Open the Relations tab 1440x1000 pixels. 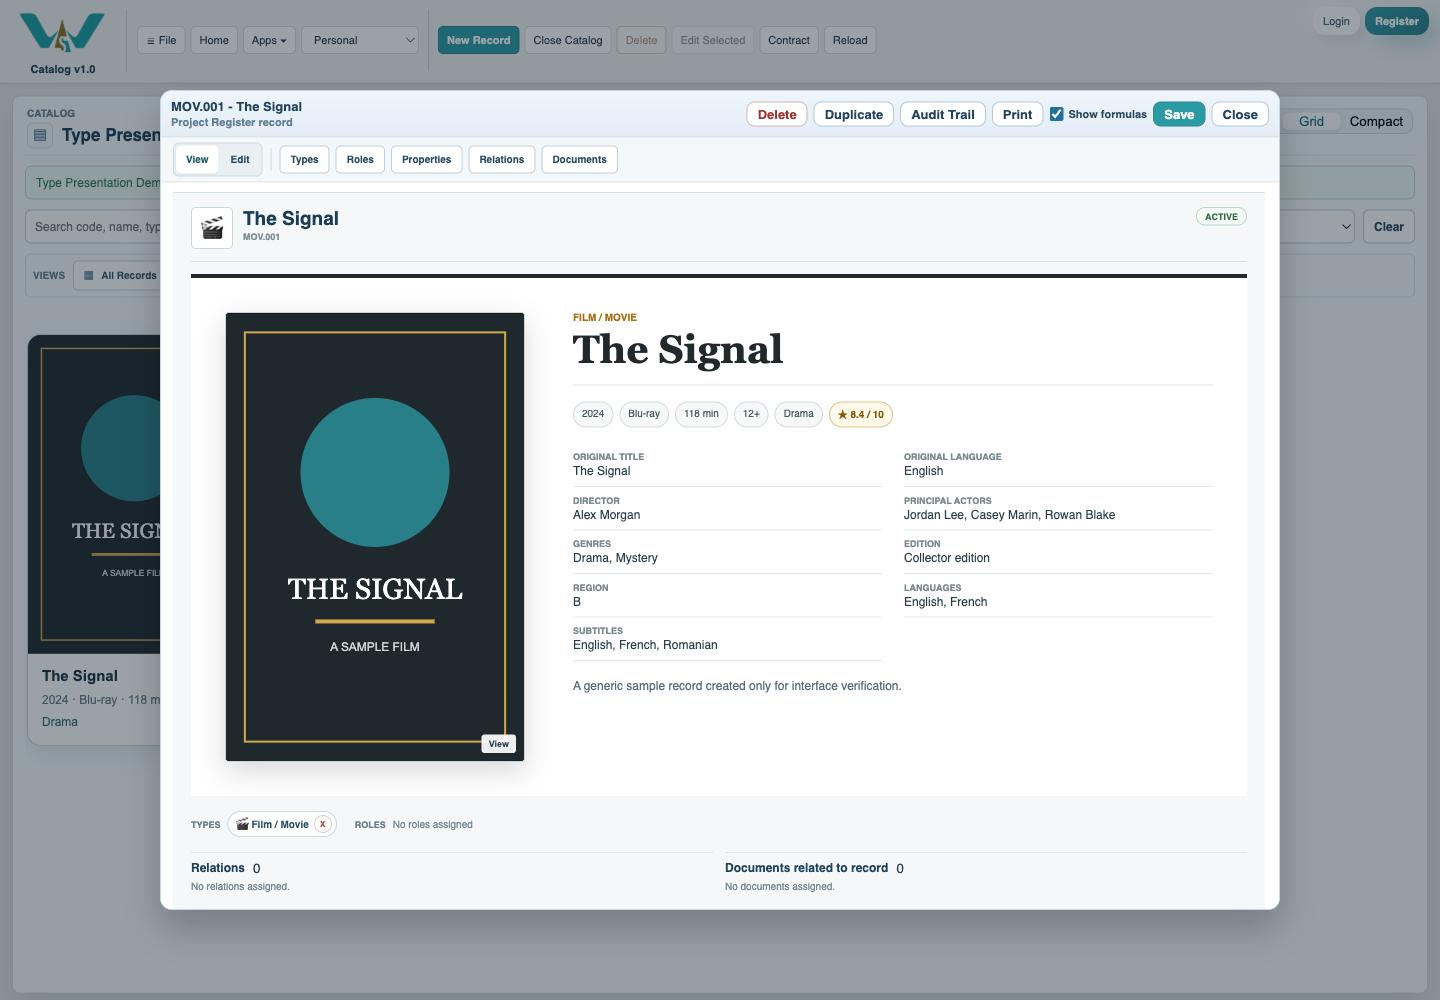click(502, 160)
